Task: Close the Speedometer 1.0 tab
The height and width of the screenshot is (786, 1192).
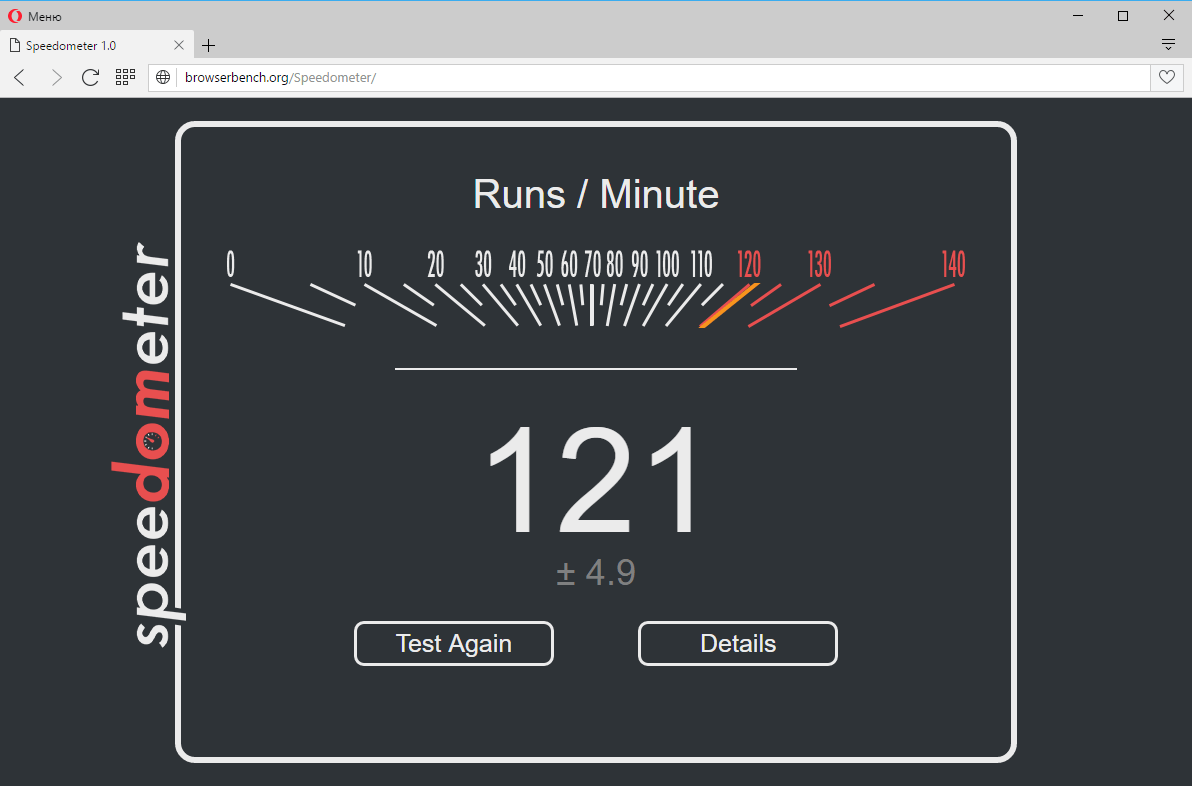Action: pos(179,46)
